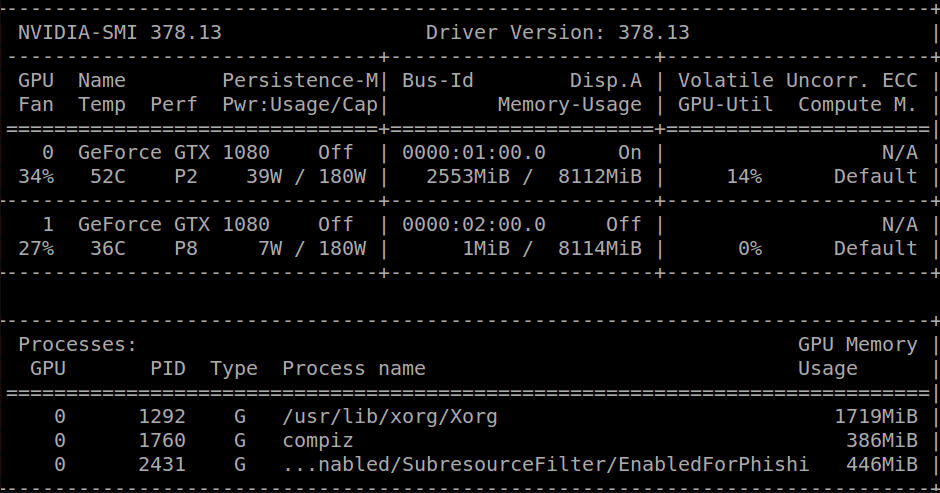
Task: Select bus id 0000:02:00.0
Action: click(x=474, y=224)
